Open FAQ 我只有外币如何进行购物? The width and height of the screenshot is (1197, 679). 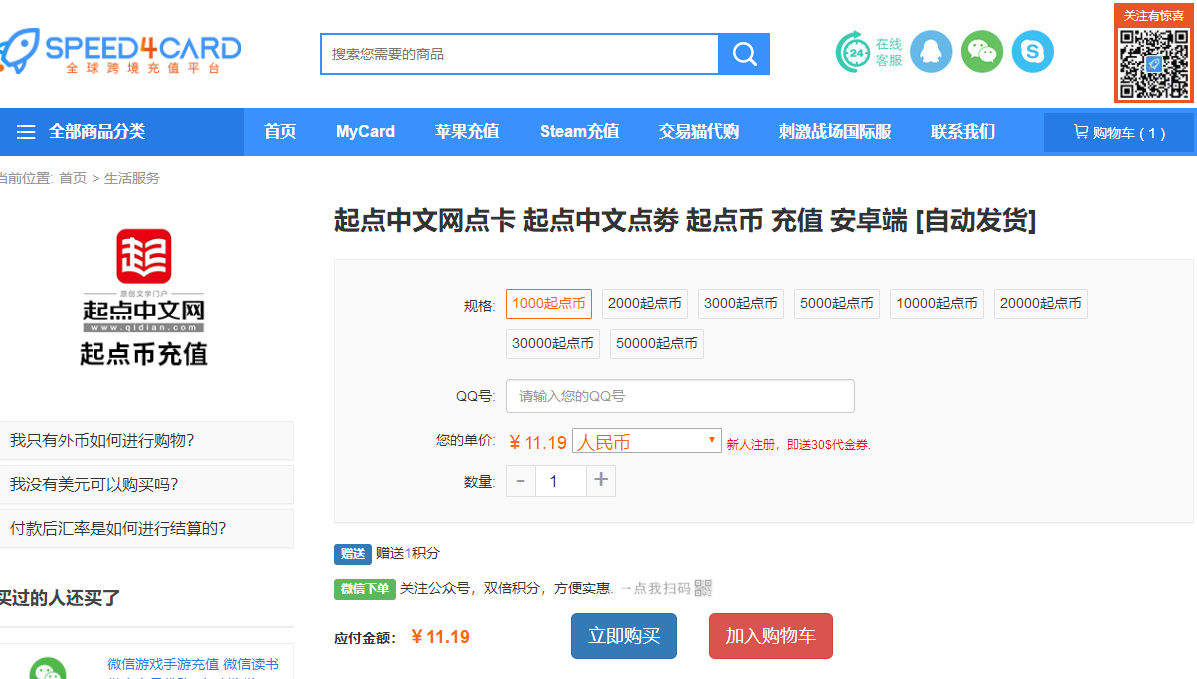coord(147,441)
